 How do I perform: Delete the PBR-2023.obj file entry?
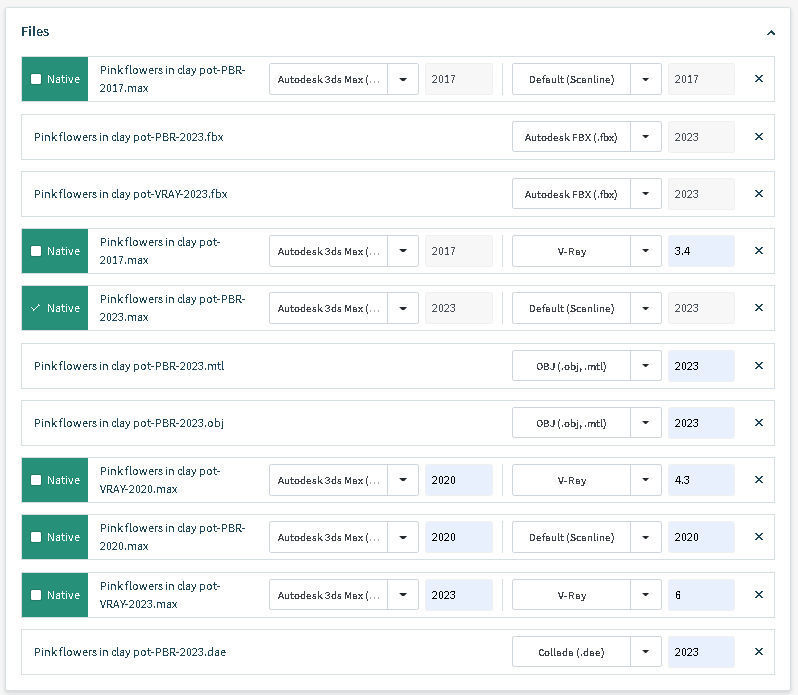[758, 423]
